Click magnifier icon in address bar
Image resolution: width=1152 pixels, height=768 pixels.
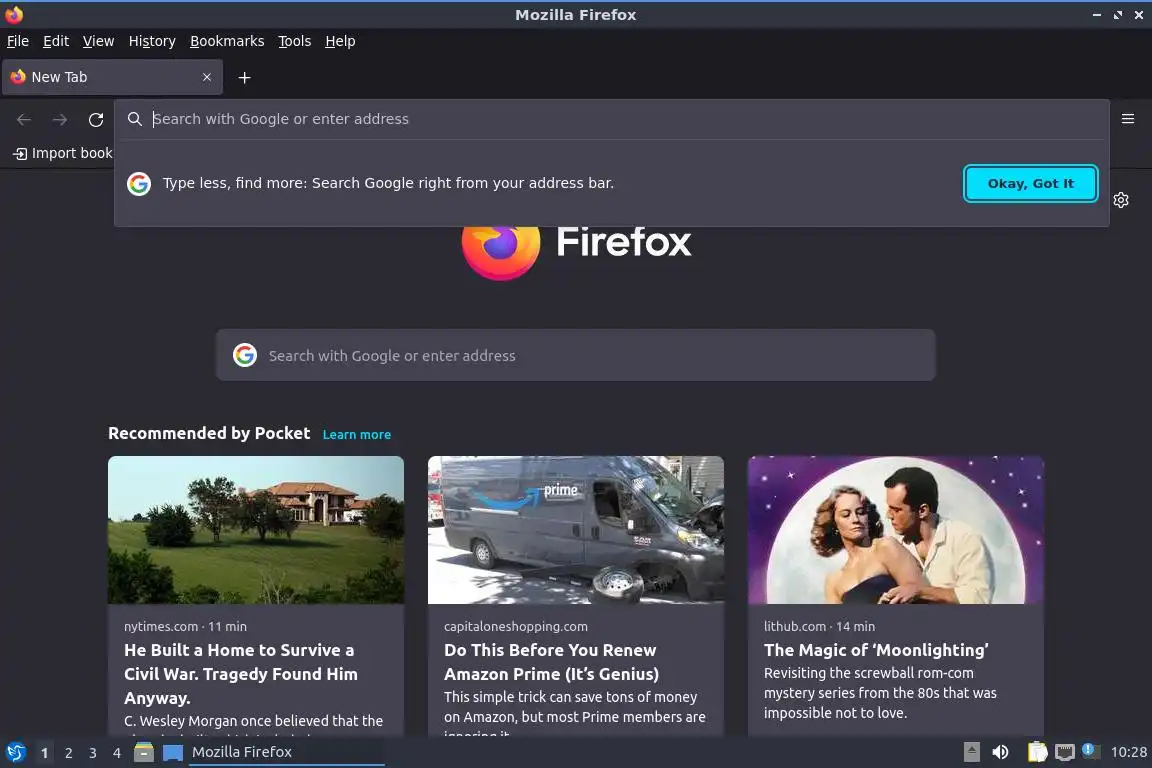(134, 119)
